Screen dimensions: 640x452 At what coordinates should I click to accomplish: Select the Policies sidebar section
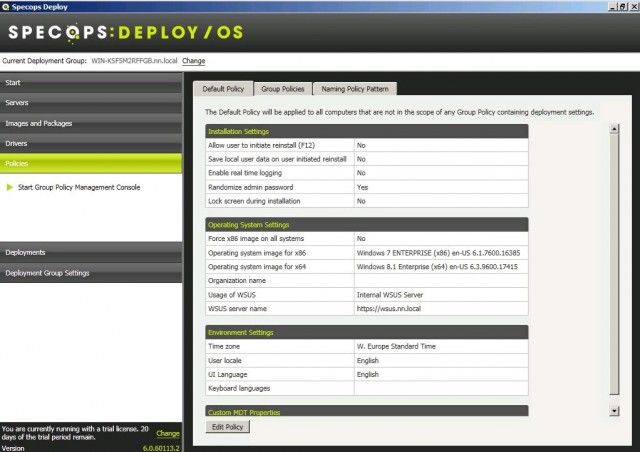pyautogui.click(x=91, y=163)
